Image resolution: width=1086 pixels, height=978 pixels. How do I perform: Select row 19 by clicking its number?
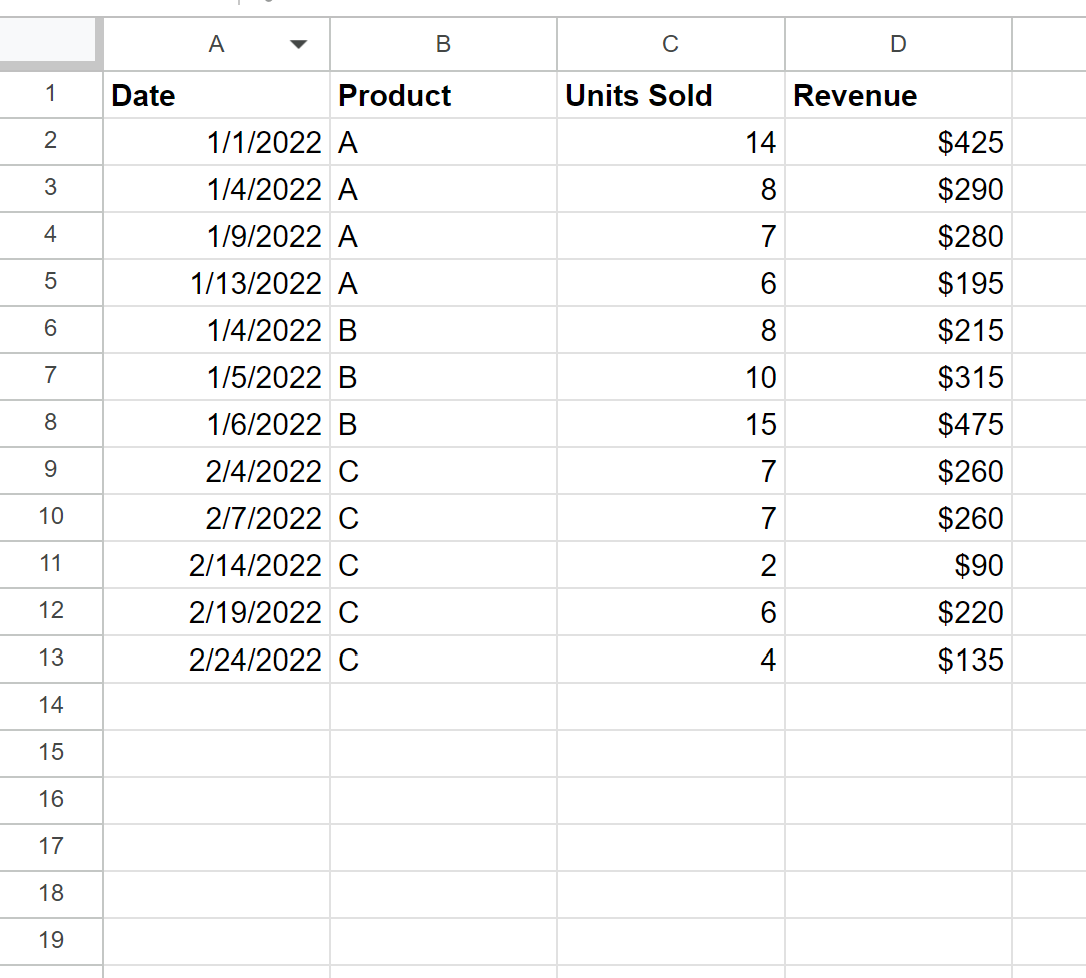coord(50,941)
